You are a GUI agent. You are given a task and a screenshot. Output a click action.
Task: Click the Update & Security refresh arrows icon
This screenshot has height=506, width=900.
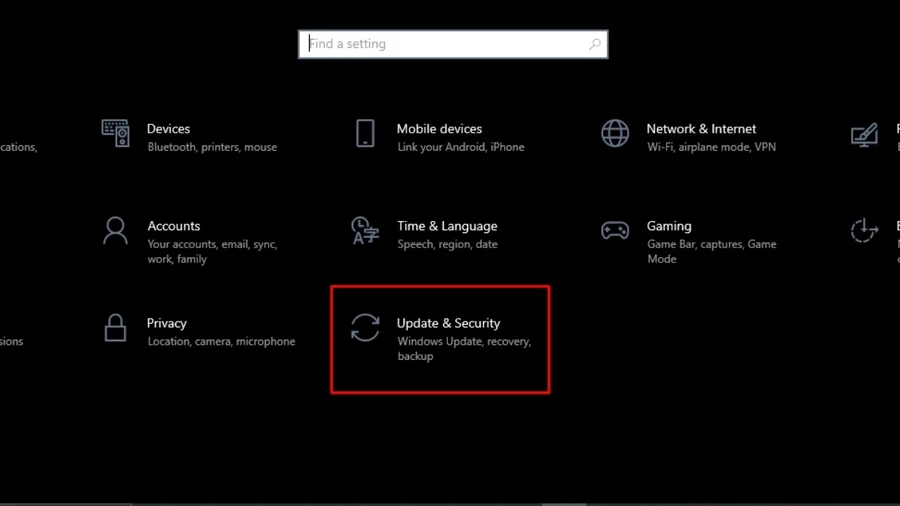coord(365,328)
